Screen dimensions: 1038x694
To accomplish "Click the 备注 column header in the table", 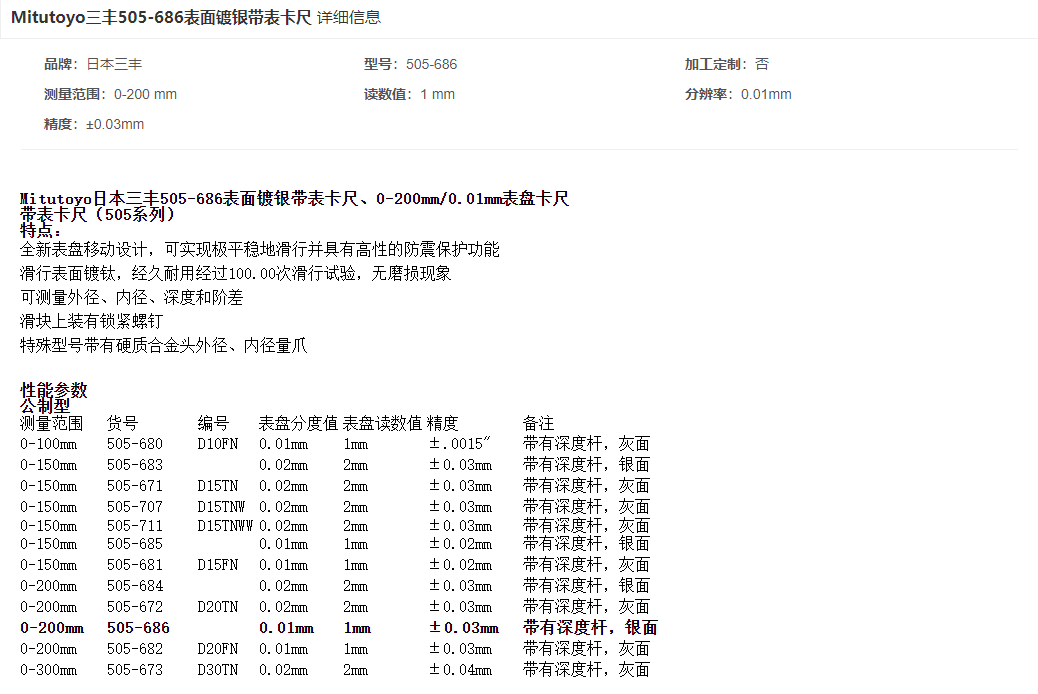I will pyautogui.click(x=538, y=423).
